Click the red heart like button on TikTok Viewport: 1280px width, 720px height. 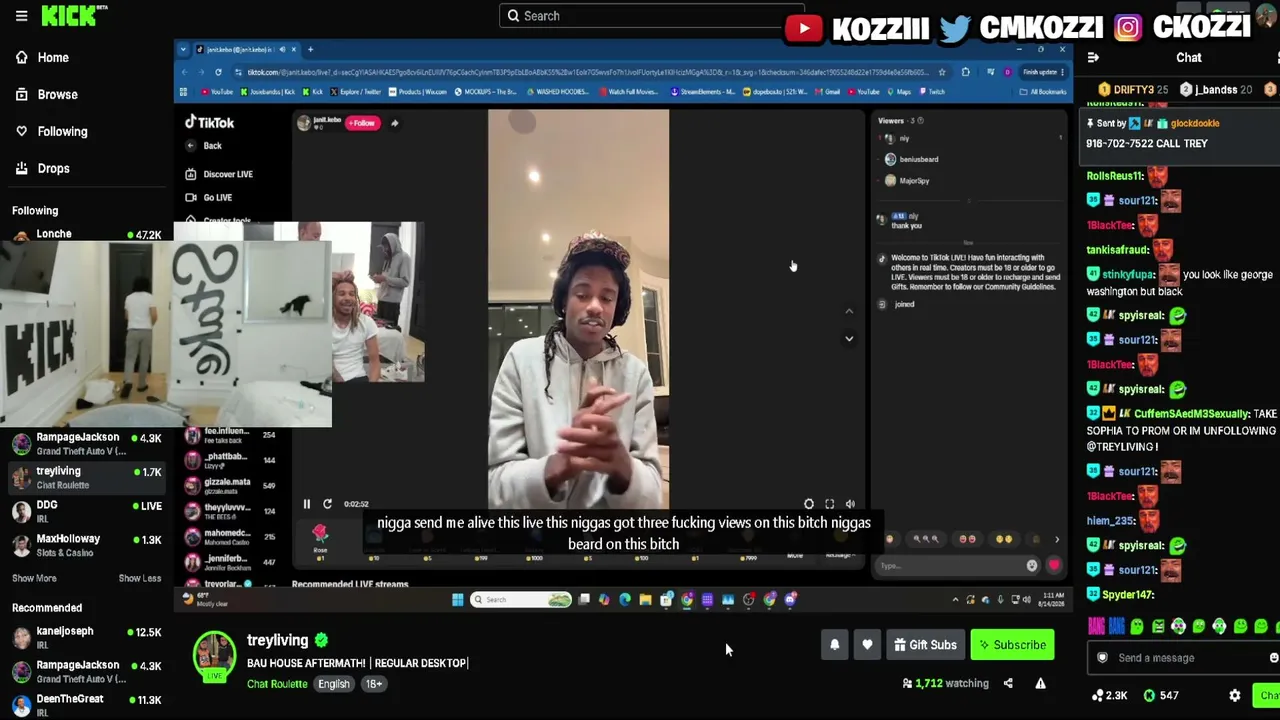click(x=1054, y=566)
